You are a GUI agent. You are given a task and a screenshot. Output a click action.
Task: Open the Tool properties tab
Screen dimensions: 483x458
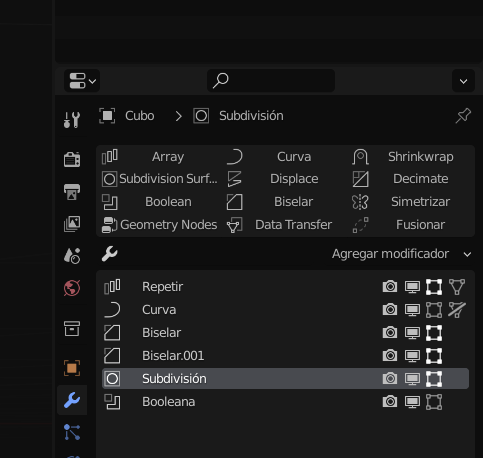[x=72, y=120]
